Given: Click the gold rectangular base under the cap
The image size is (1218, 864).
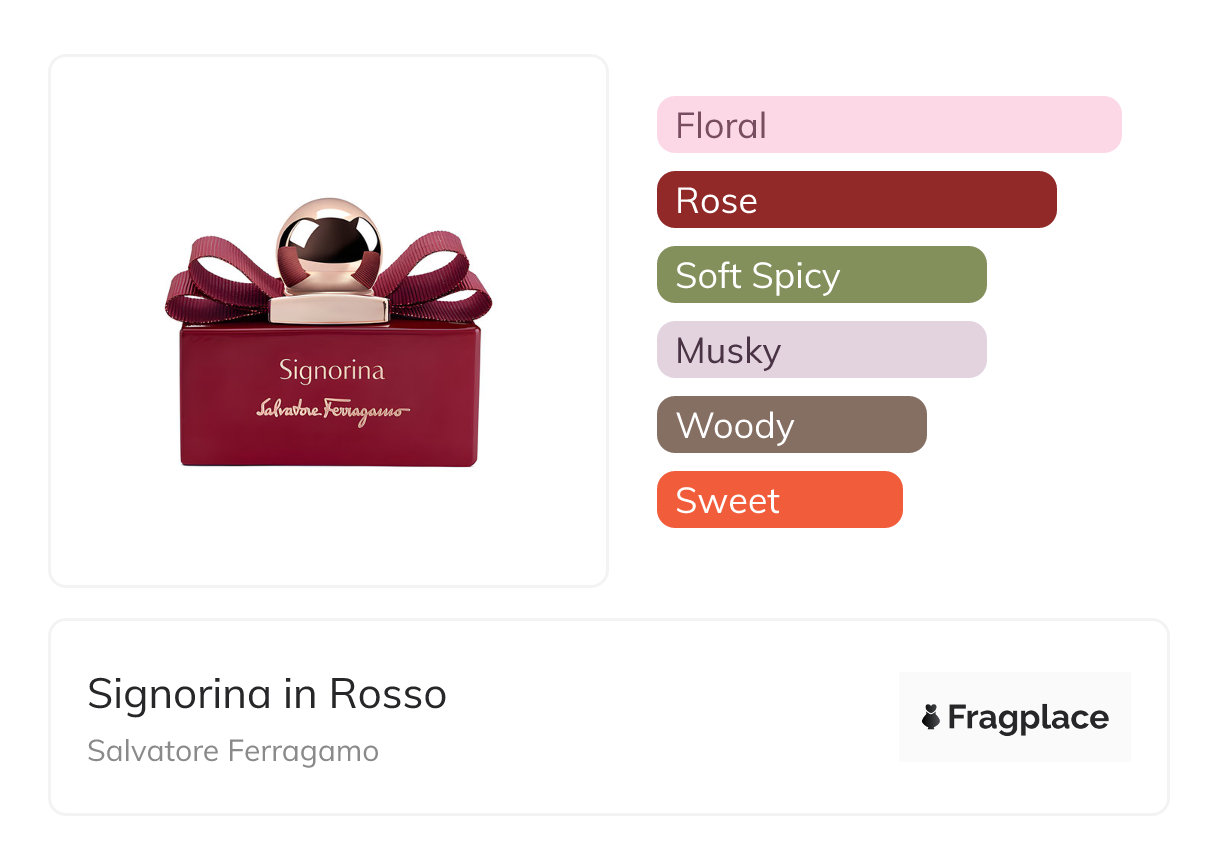Looking at the screenshot, I should point(329,309).
